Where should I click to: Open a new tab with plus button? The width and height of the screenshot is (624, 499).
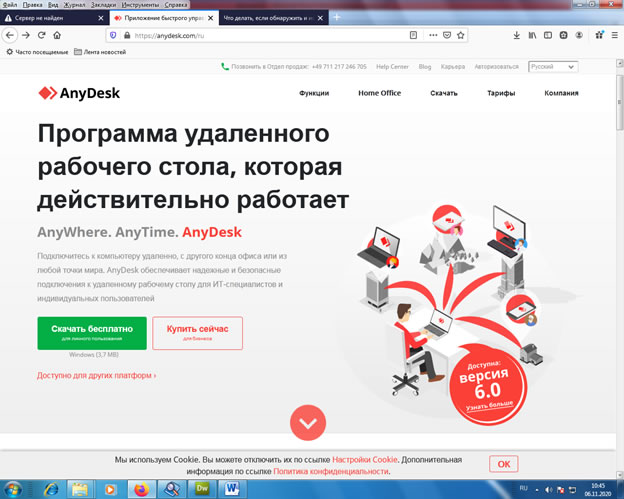(x=337, y=18)
